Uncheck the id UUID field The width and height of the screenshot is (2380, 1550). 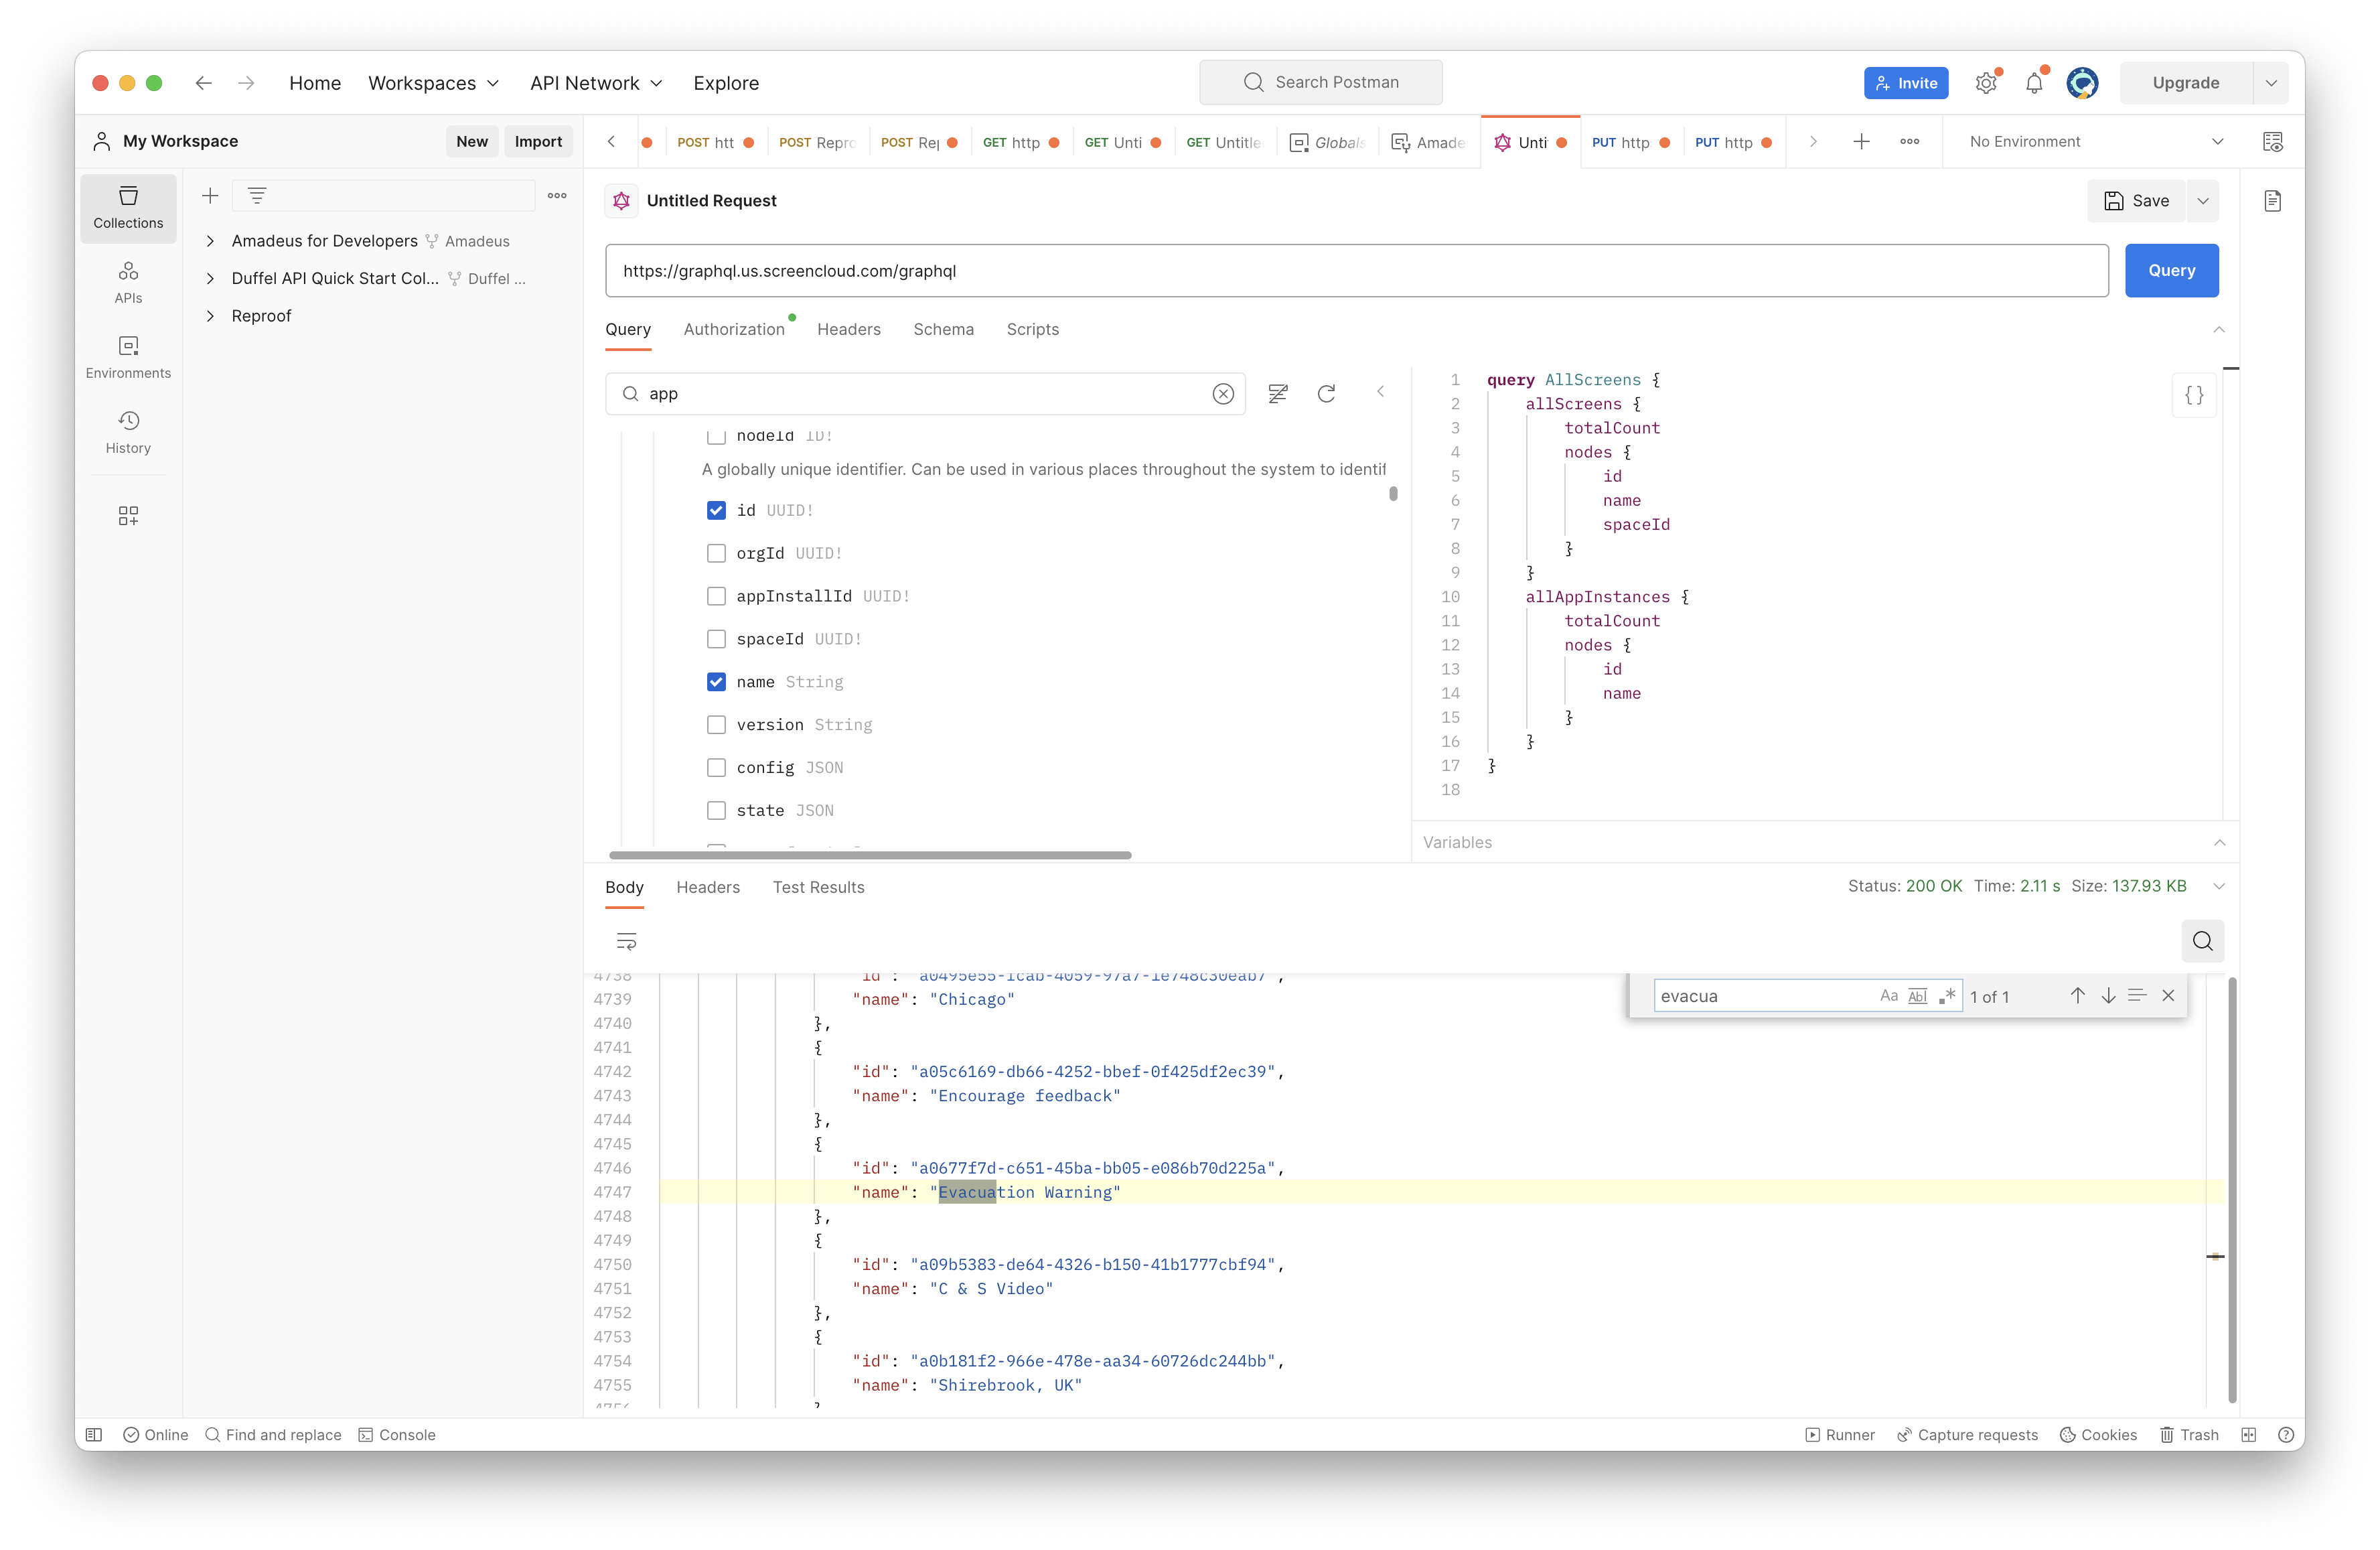716,510
